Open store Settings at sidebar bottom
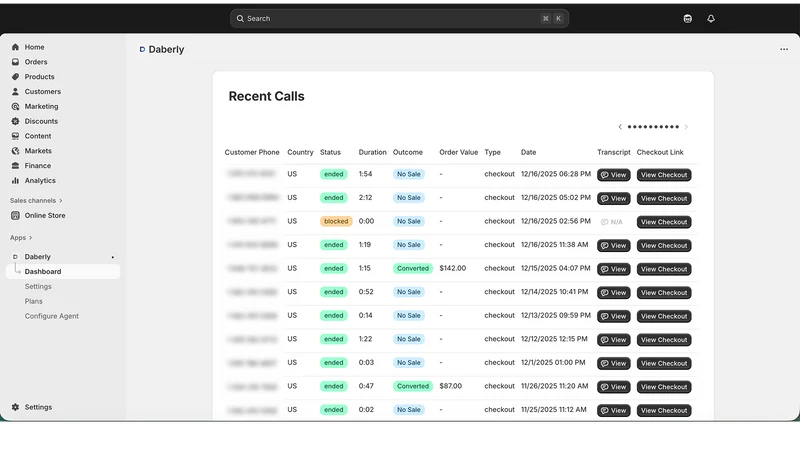 pyautogui.click(x=38, y=407)
